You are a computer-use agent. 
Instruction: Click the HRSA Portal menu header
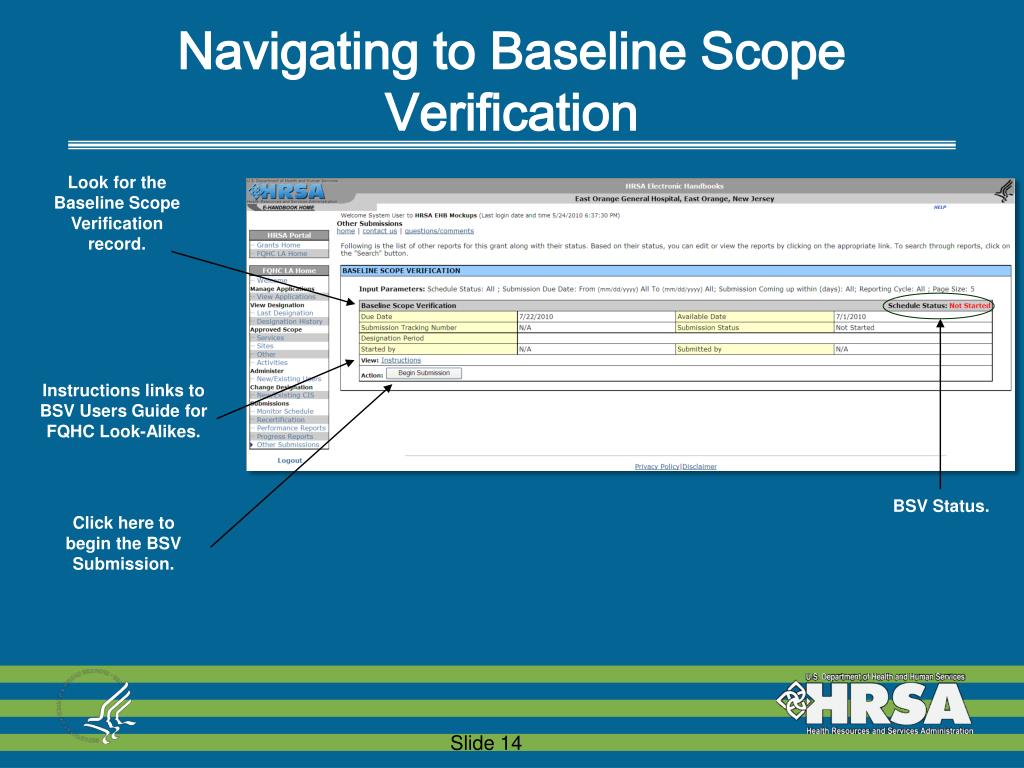click(289, 235)
